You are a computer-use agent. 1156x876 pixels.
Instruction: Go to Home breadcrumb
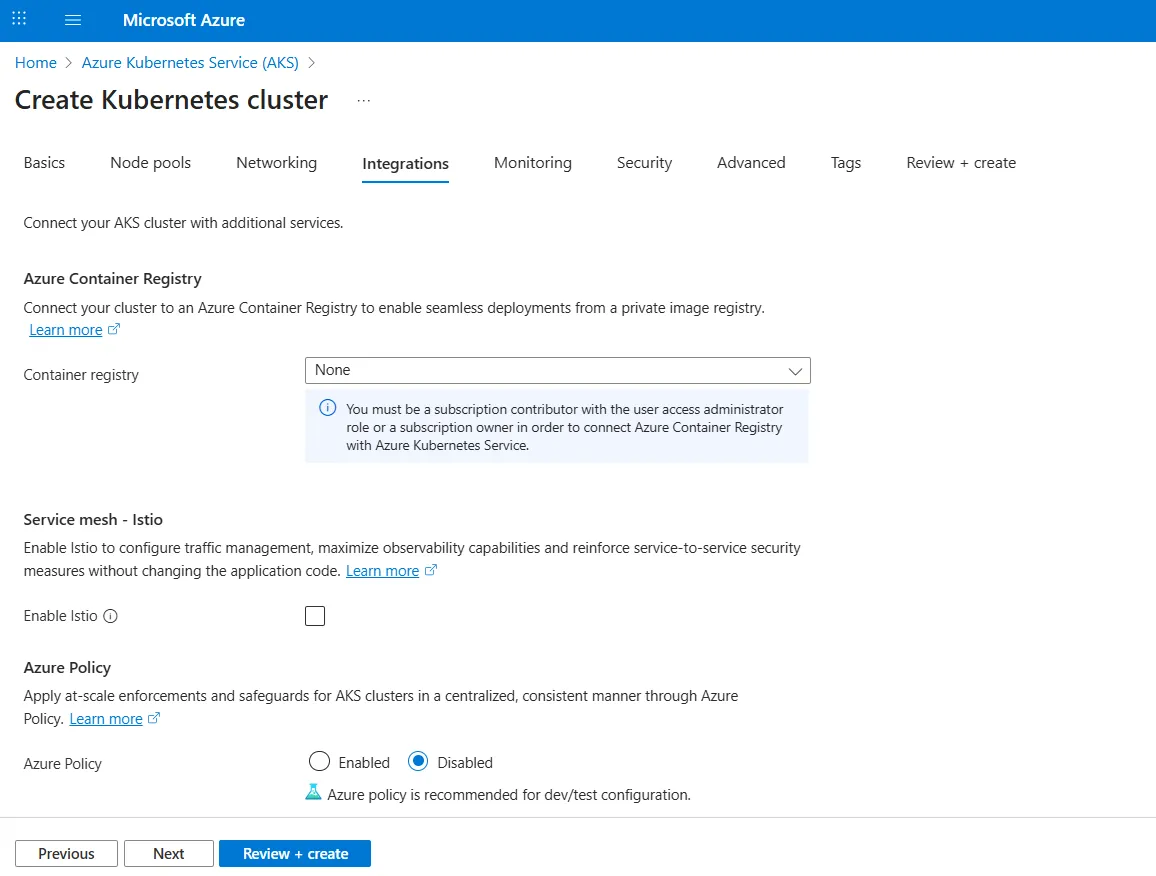(35, 63)
